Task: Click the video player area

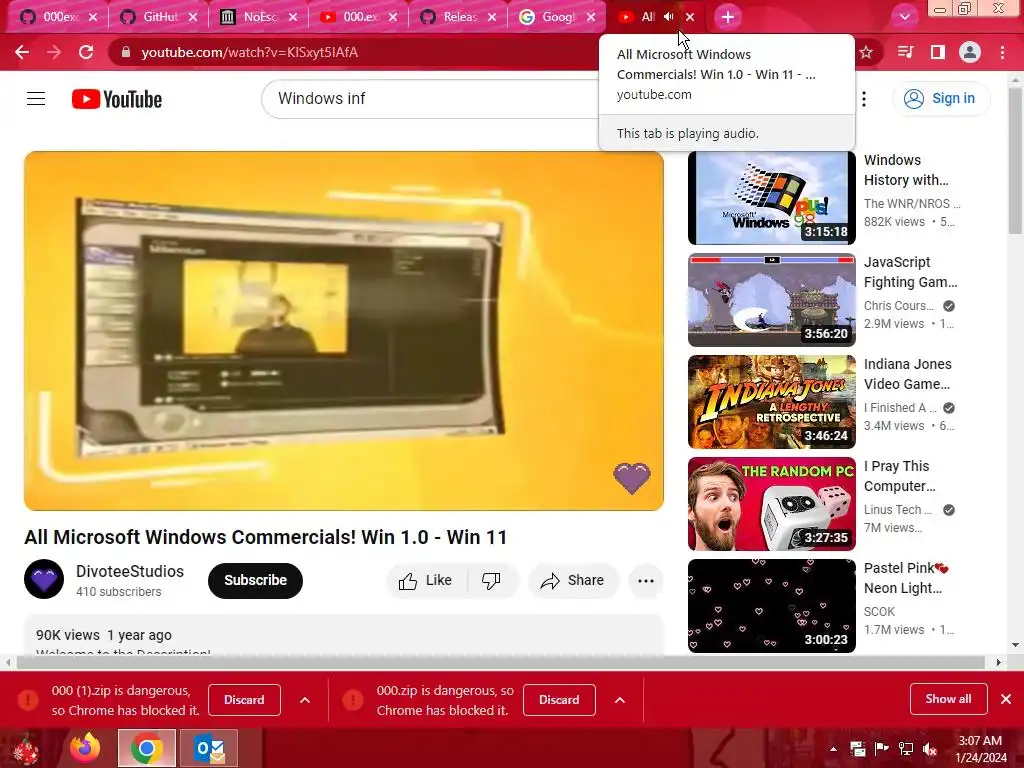Action: coord(344,330)
